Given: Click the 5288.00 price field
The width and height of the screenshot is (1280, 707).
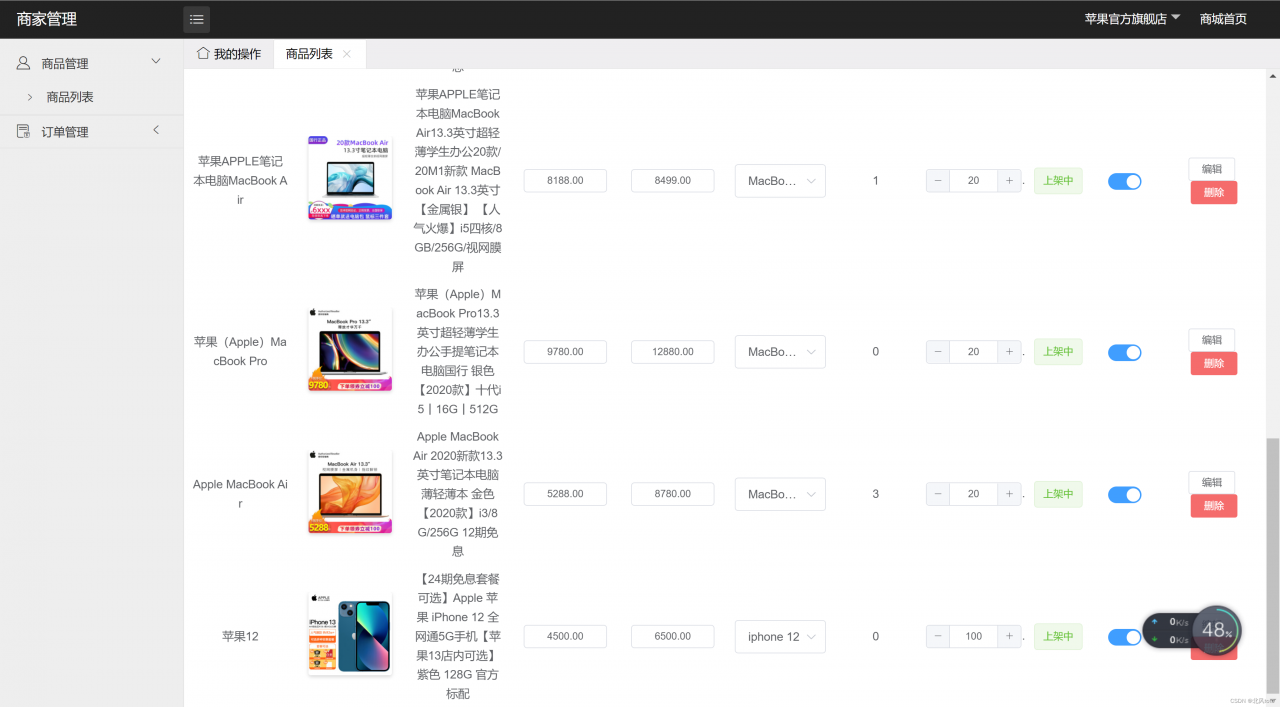Looking at the screenshot, I should pyautogui.click(x=565, y=494).
